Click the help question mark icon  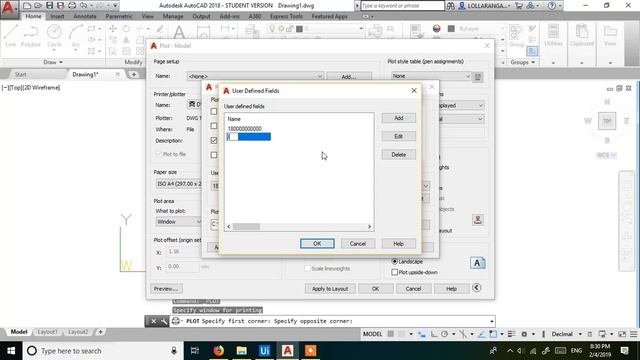click(552, 6)
